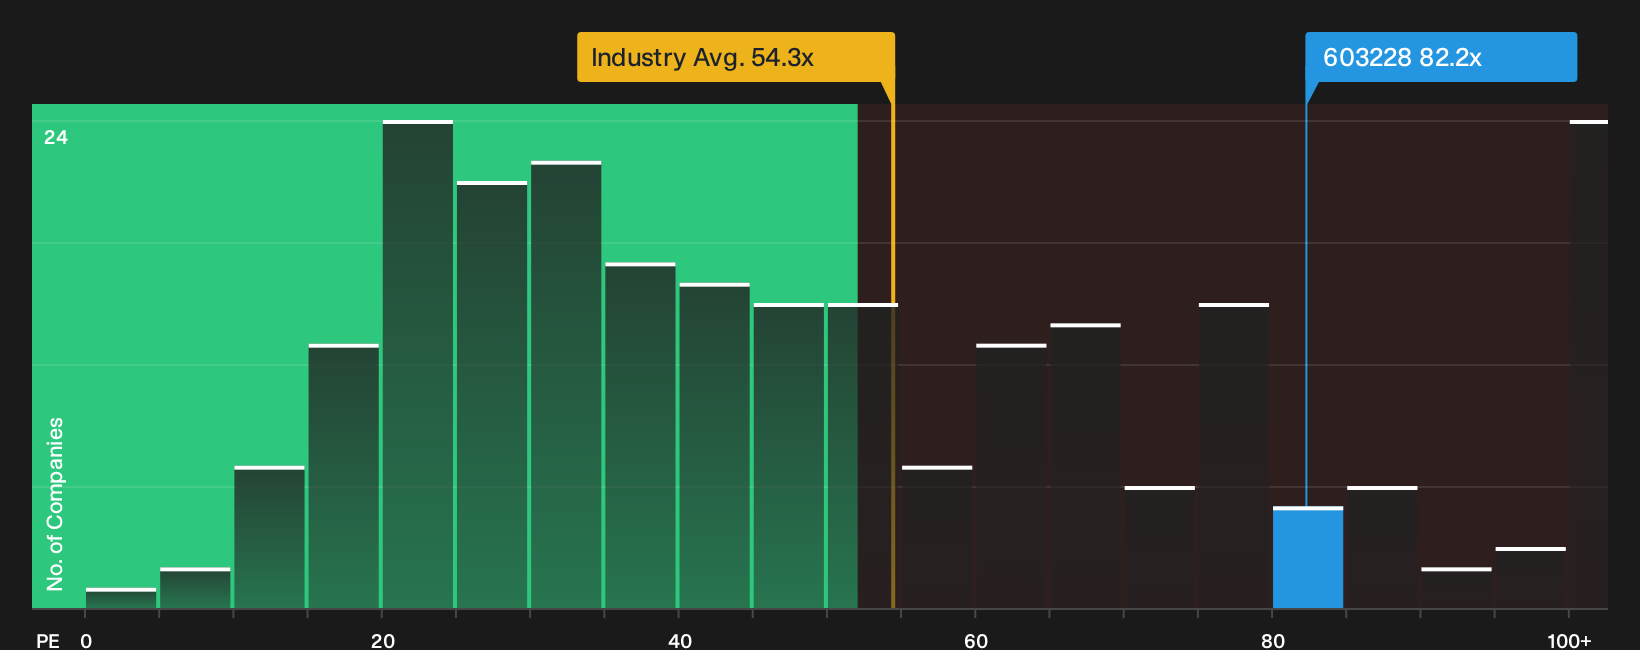Viewport: 1640px width, 650px height.
Task: Click the tallest bar at PE 20-25
Action: point(418,364)
